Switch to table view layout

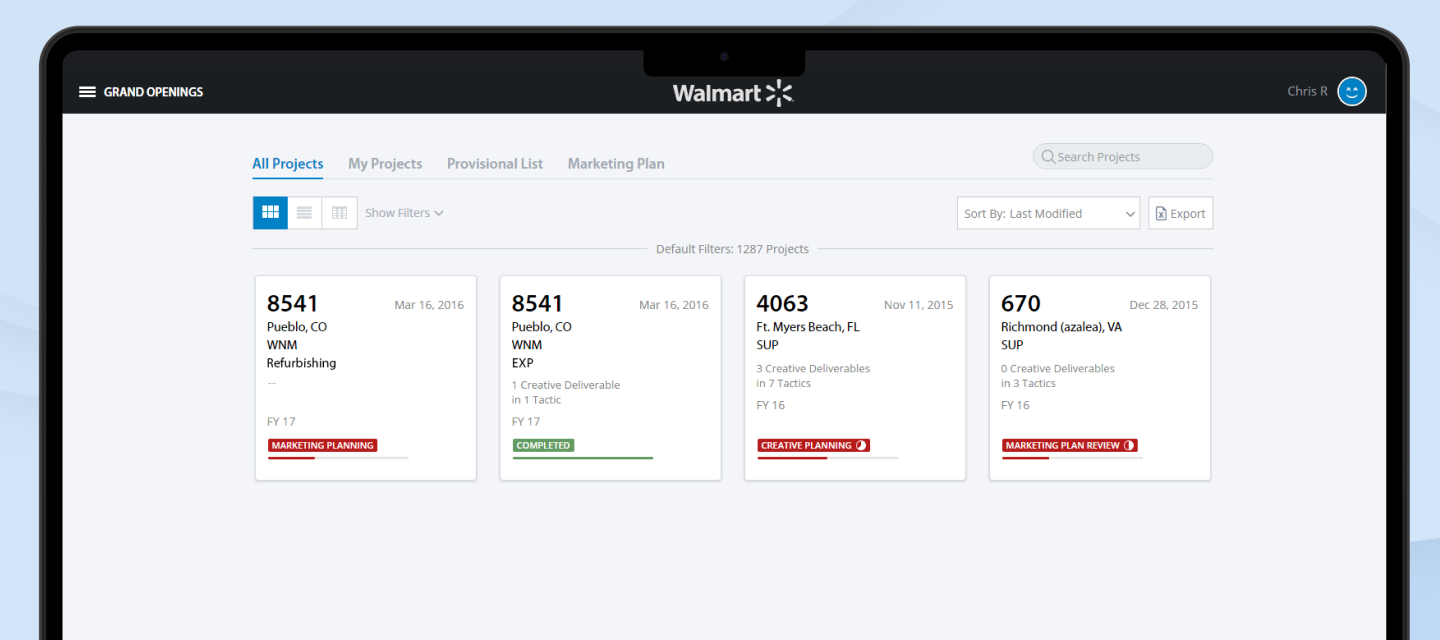[339, 213]
